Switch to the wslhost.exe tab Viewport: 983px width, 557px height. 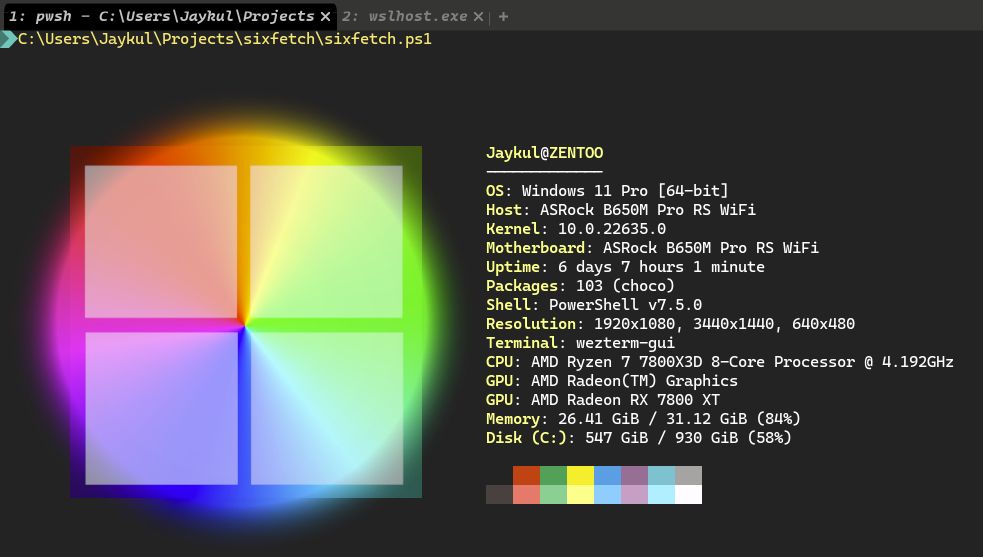[x=404, y=16]
